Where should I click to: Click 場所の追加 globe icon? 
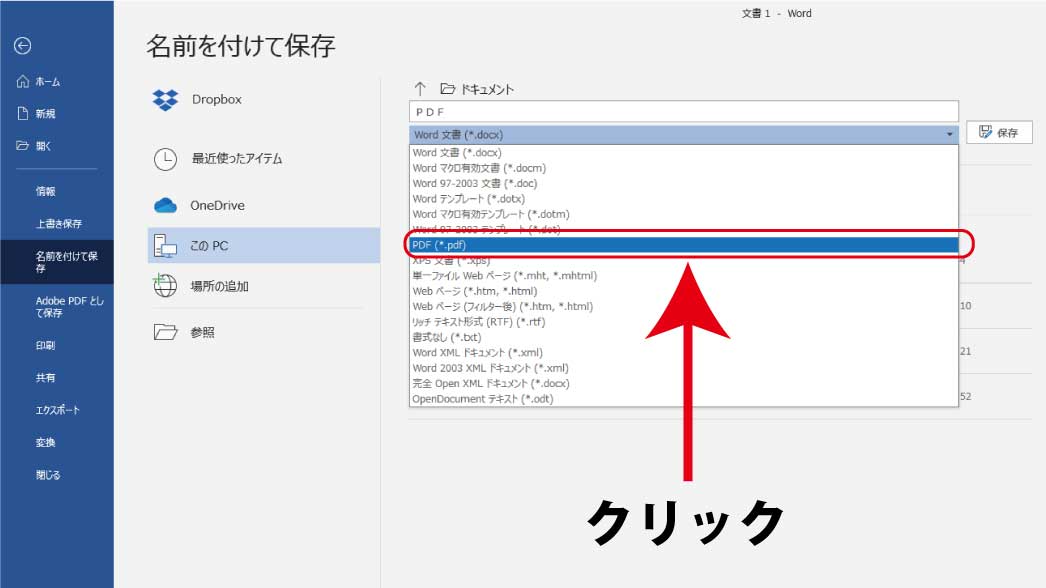(165, 286)
